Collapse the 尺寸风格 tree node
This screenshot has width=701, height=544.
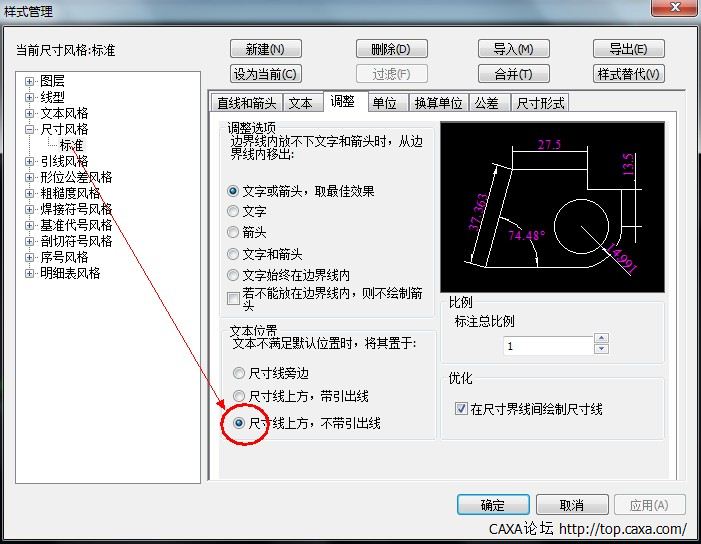coord(30,130)
